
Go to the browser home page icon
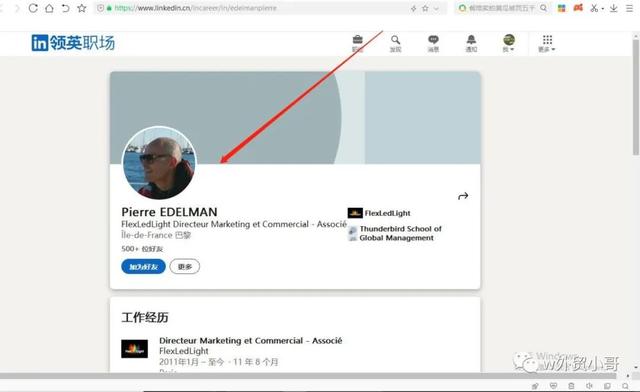[49, 8]
